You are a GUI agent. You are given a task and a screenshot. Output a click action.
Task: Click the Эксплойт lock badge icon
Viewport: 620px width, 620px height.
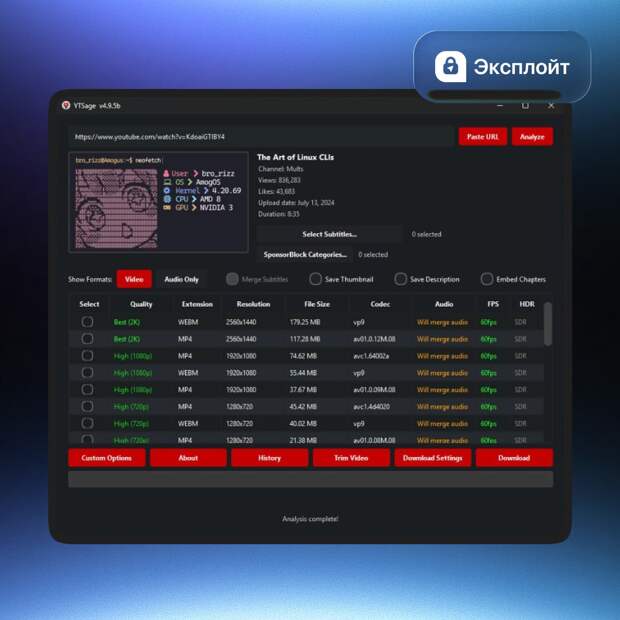pyautogui.click(x=451, y=67)
